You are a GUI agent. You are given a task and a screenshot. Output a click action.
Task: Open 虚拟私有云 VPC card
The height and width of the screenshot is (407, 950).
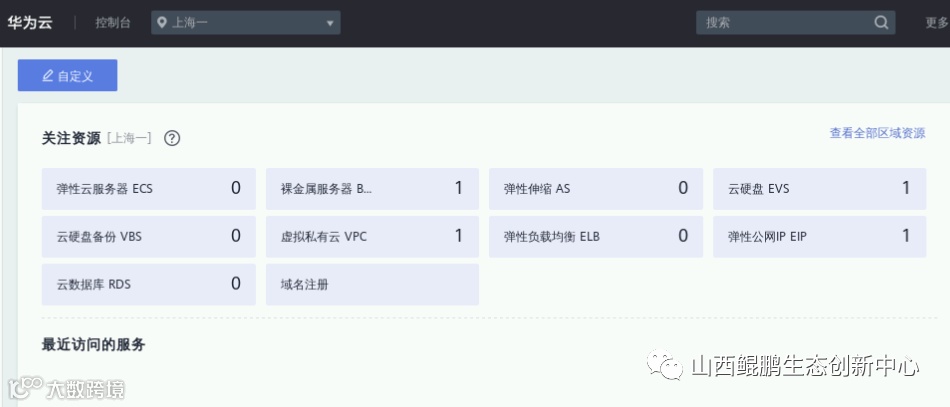click(372, 237)
